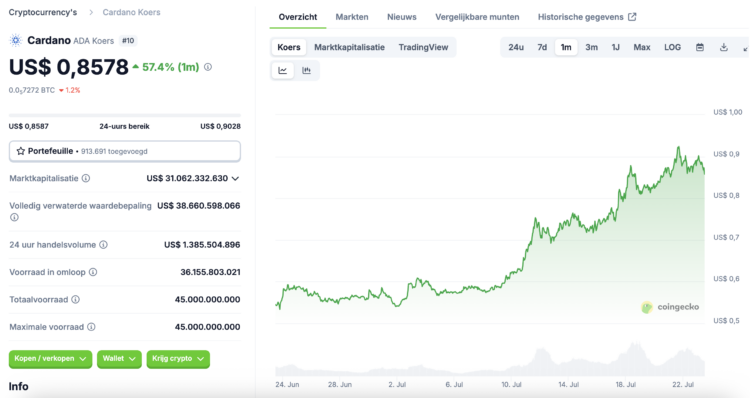Click external link icon beside Historische gegevens
Image resolution: width=750 pixels, height=398 pixels.
click(x=632, y=17)
